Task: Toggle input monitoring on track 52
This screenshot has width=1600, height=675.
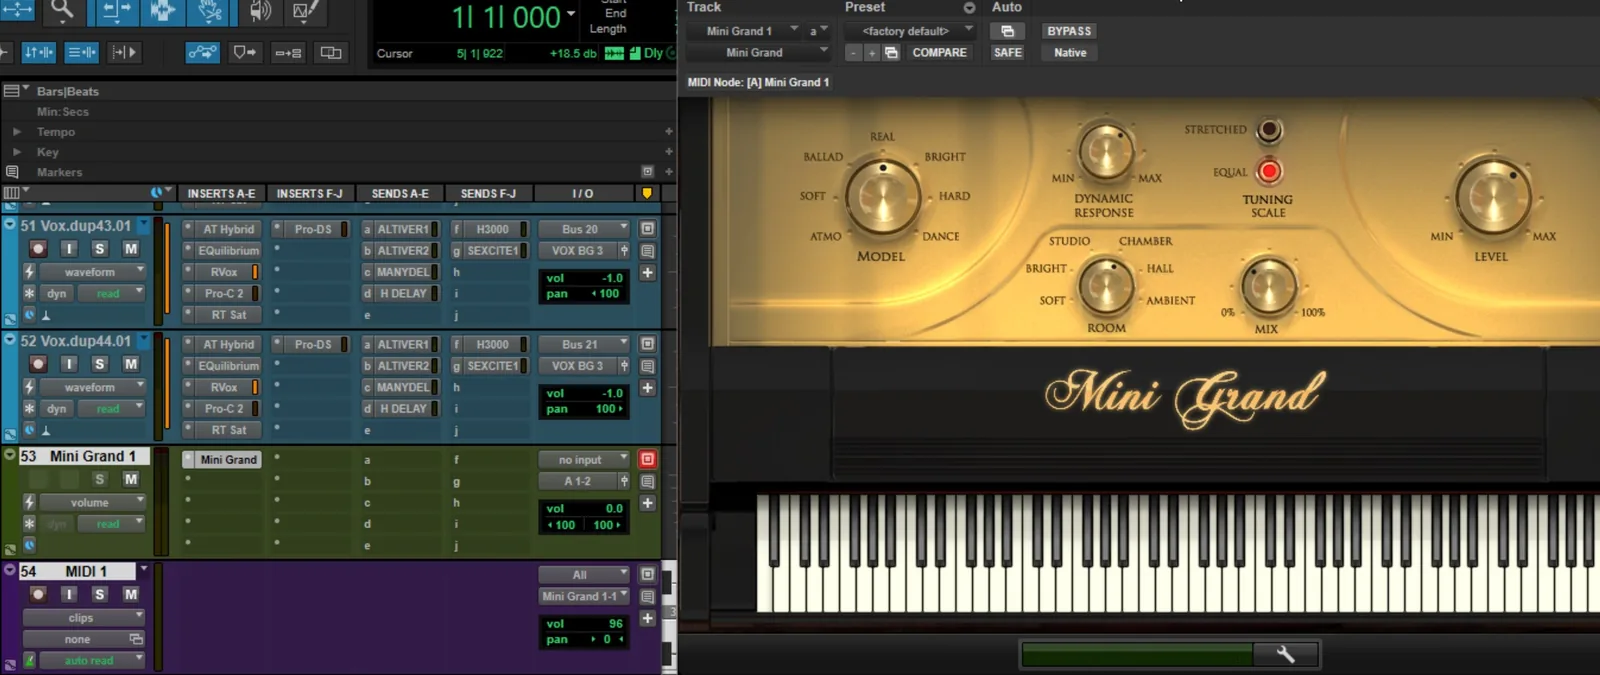Action: [69, 364]
